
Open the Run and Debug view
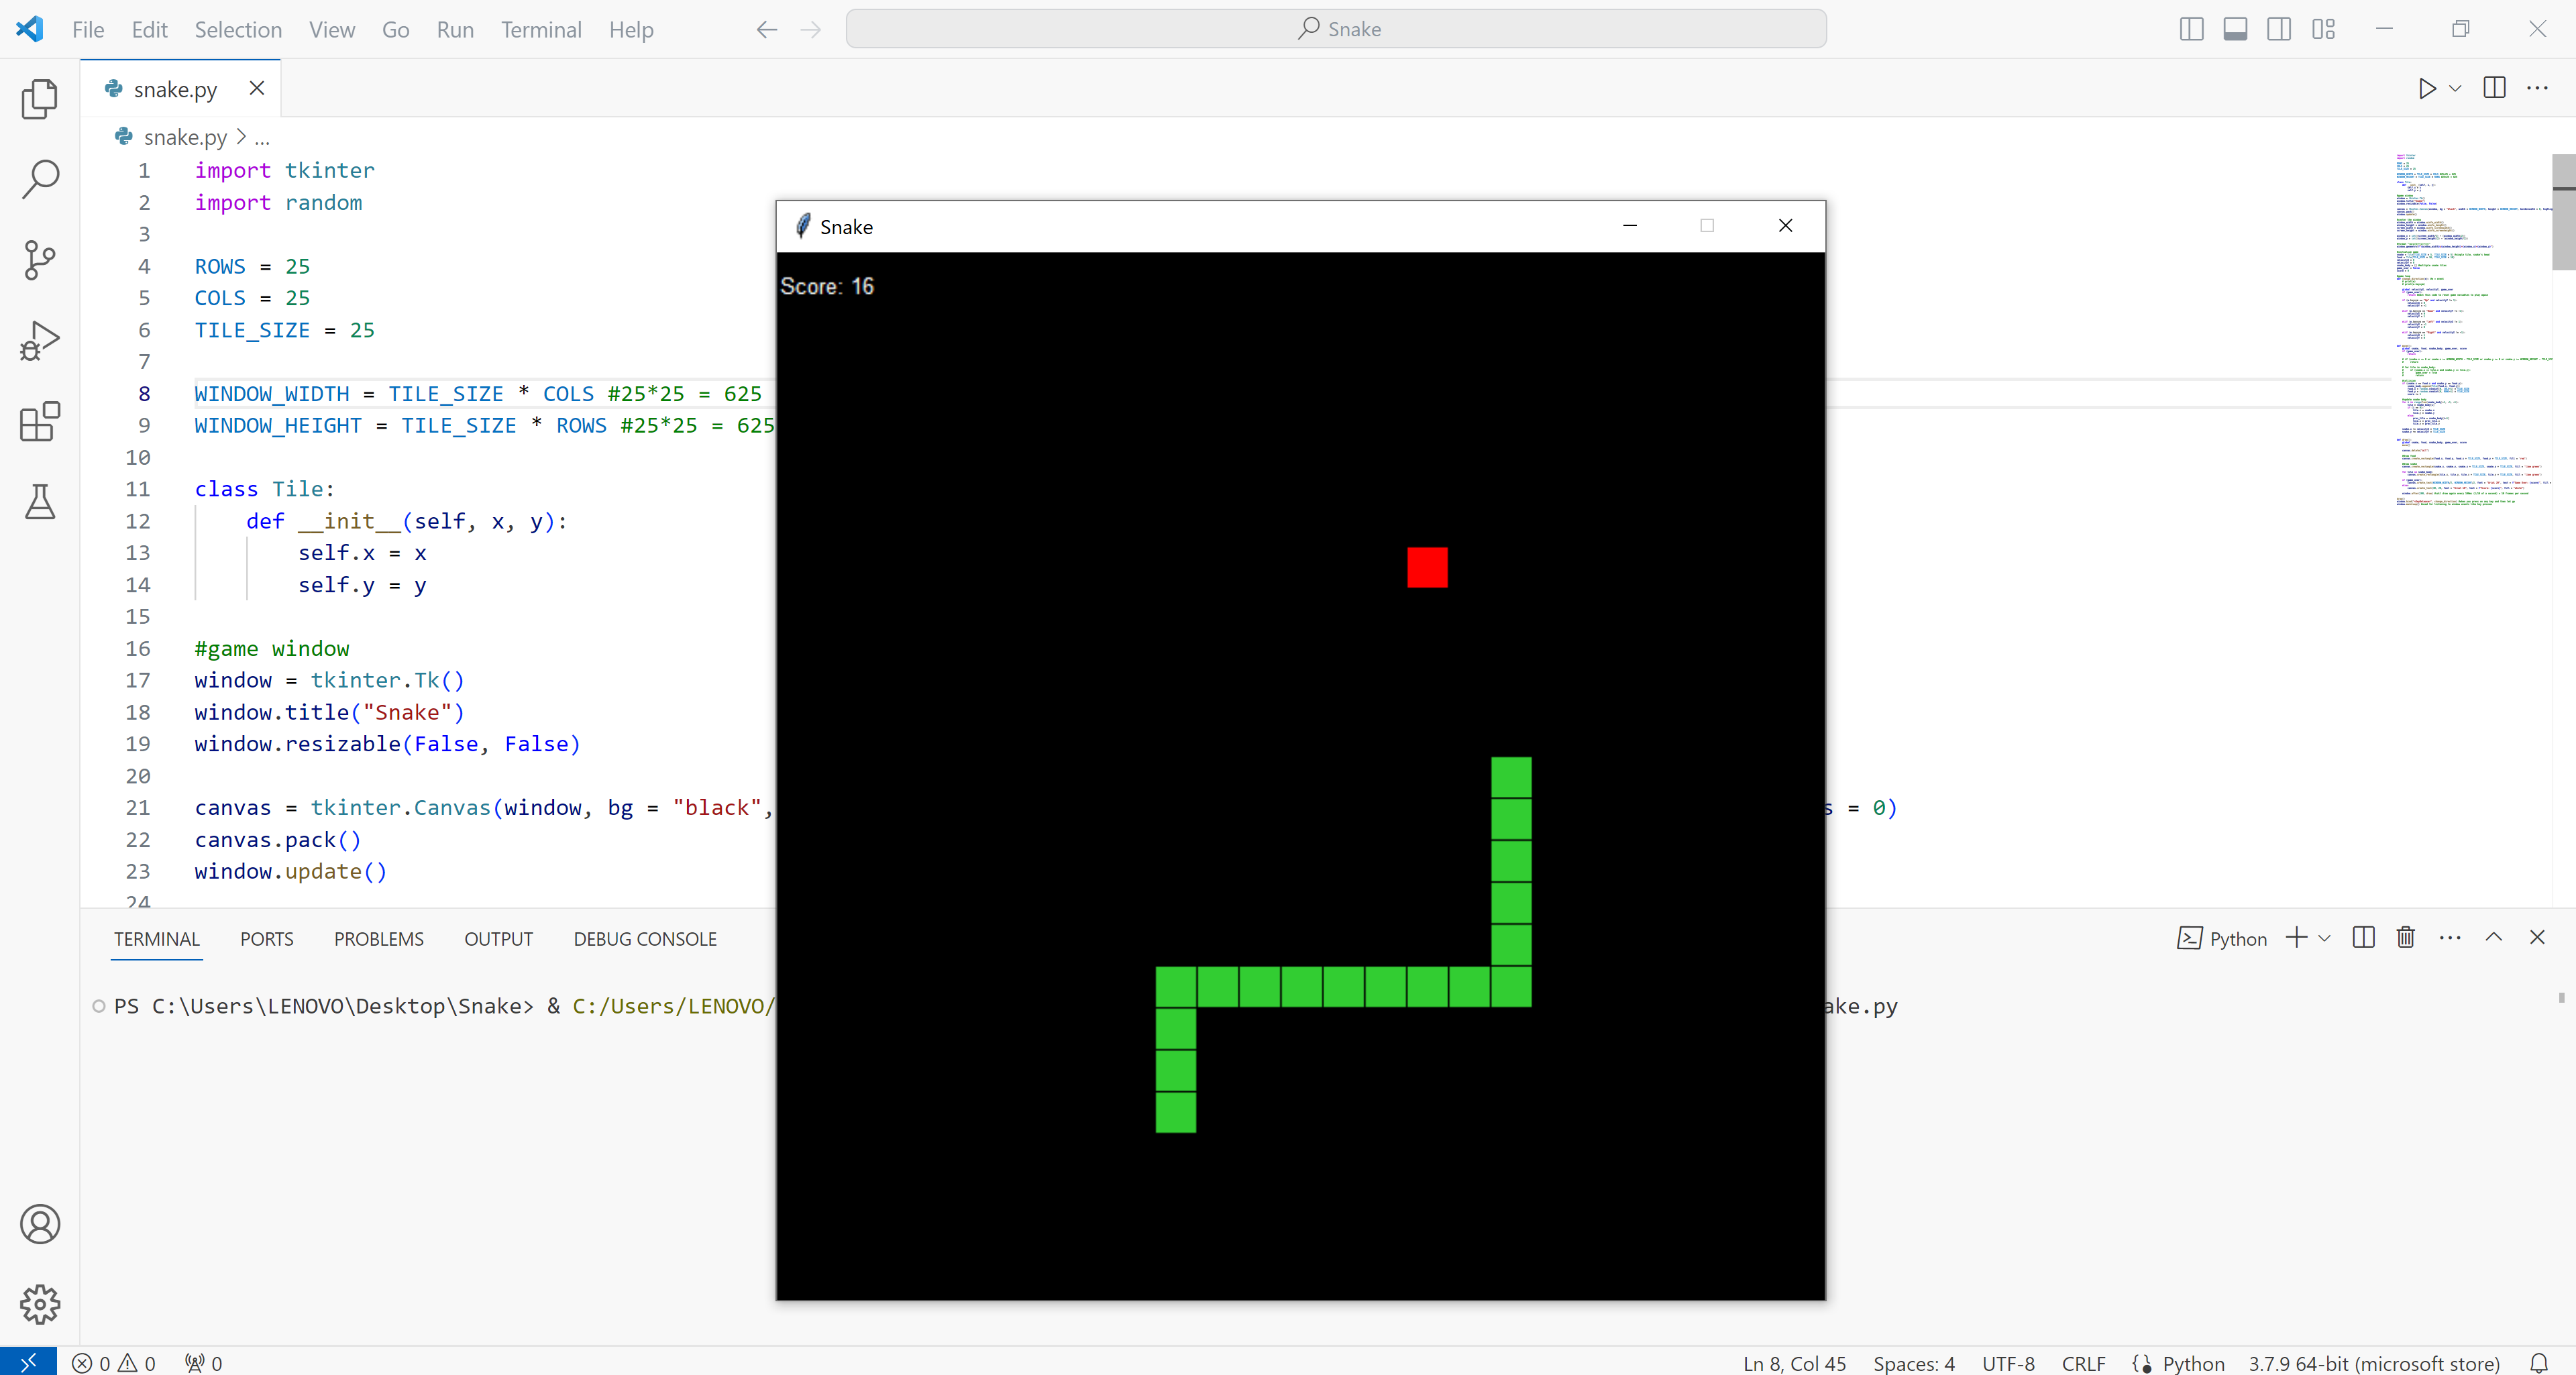(x=39, y=340)
